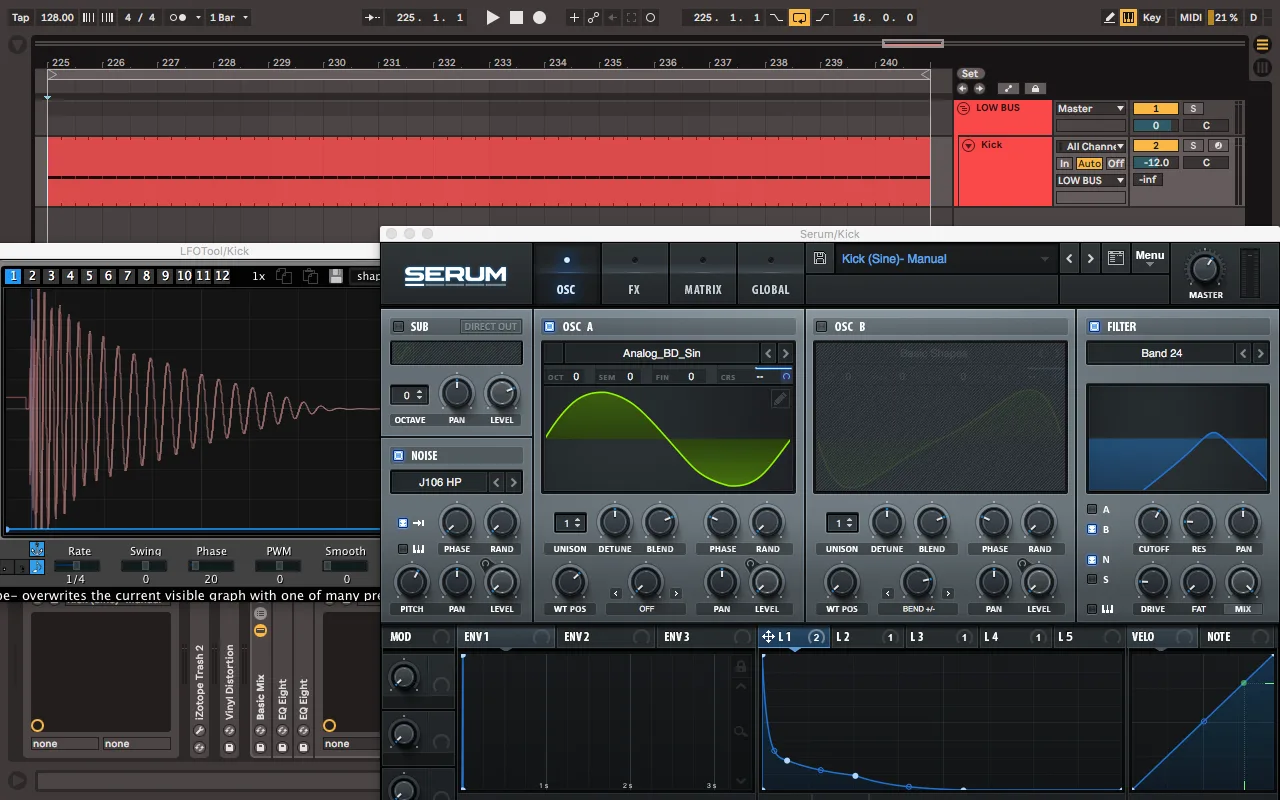
Task: Select next noise sample after J106 HP
Action: [513, 482]
